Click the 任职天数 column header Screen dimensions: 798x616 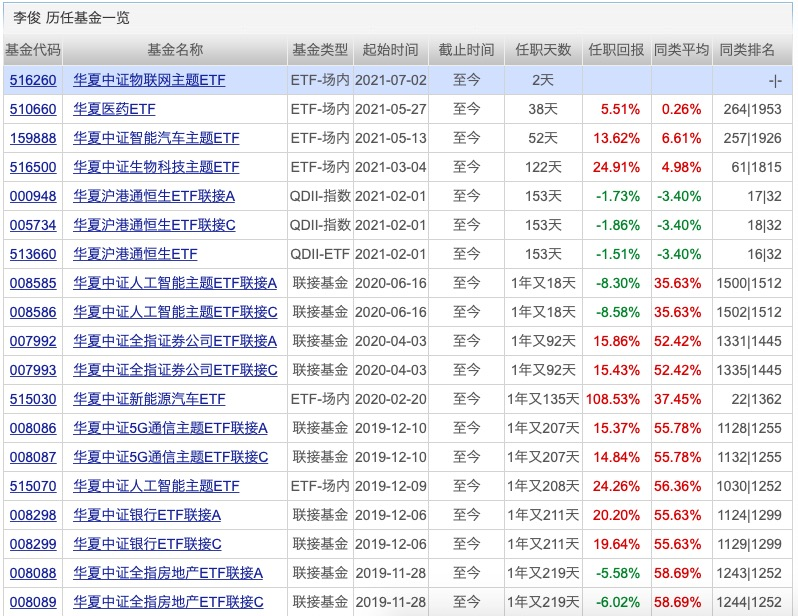pos(543,50)
